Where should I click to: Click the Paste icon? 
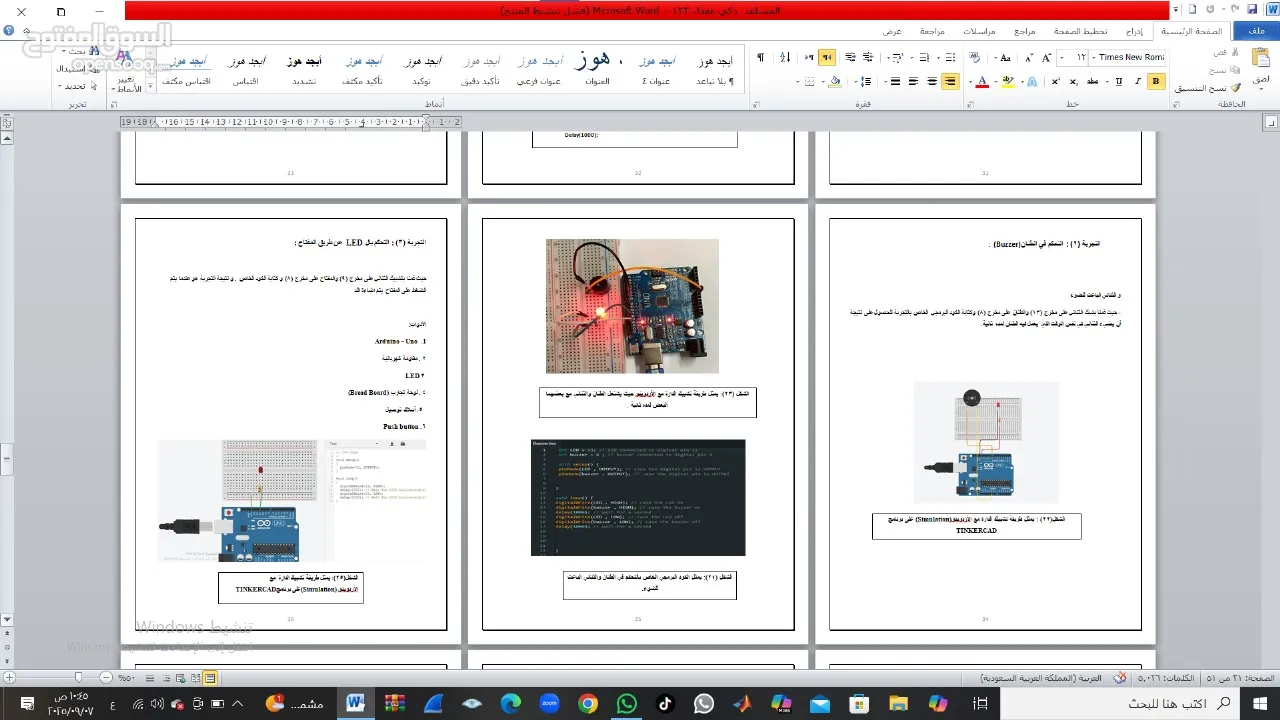(x=1261, y=57)
